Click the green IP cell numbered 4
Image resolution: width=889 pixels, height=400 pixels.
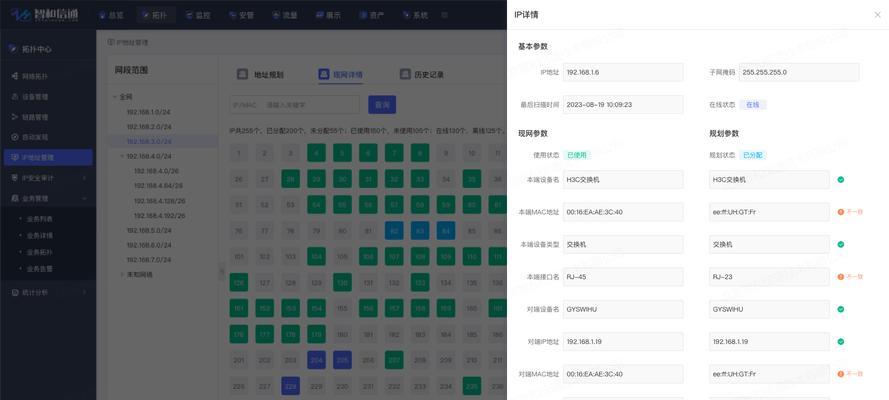[x=316, y=153]
